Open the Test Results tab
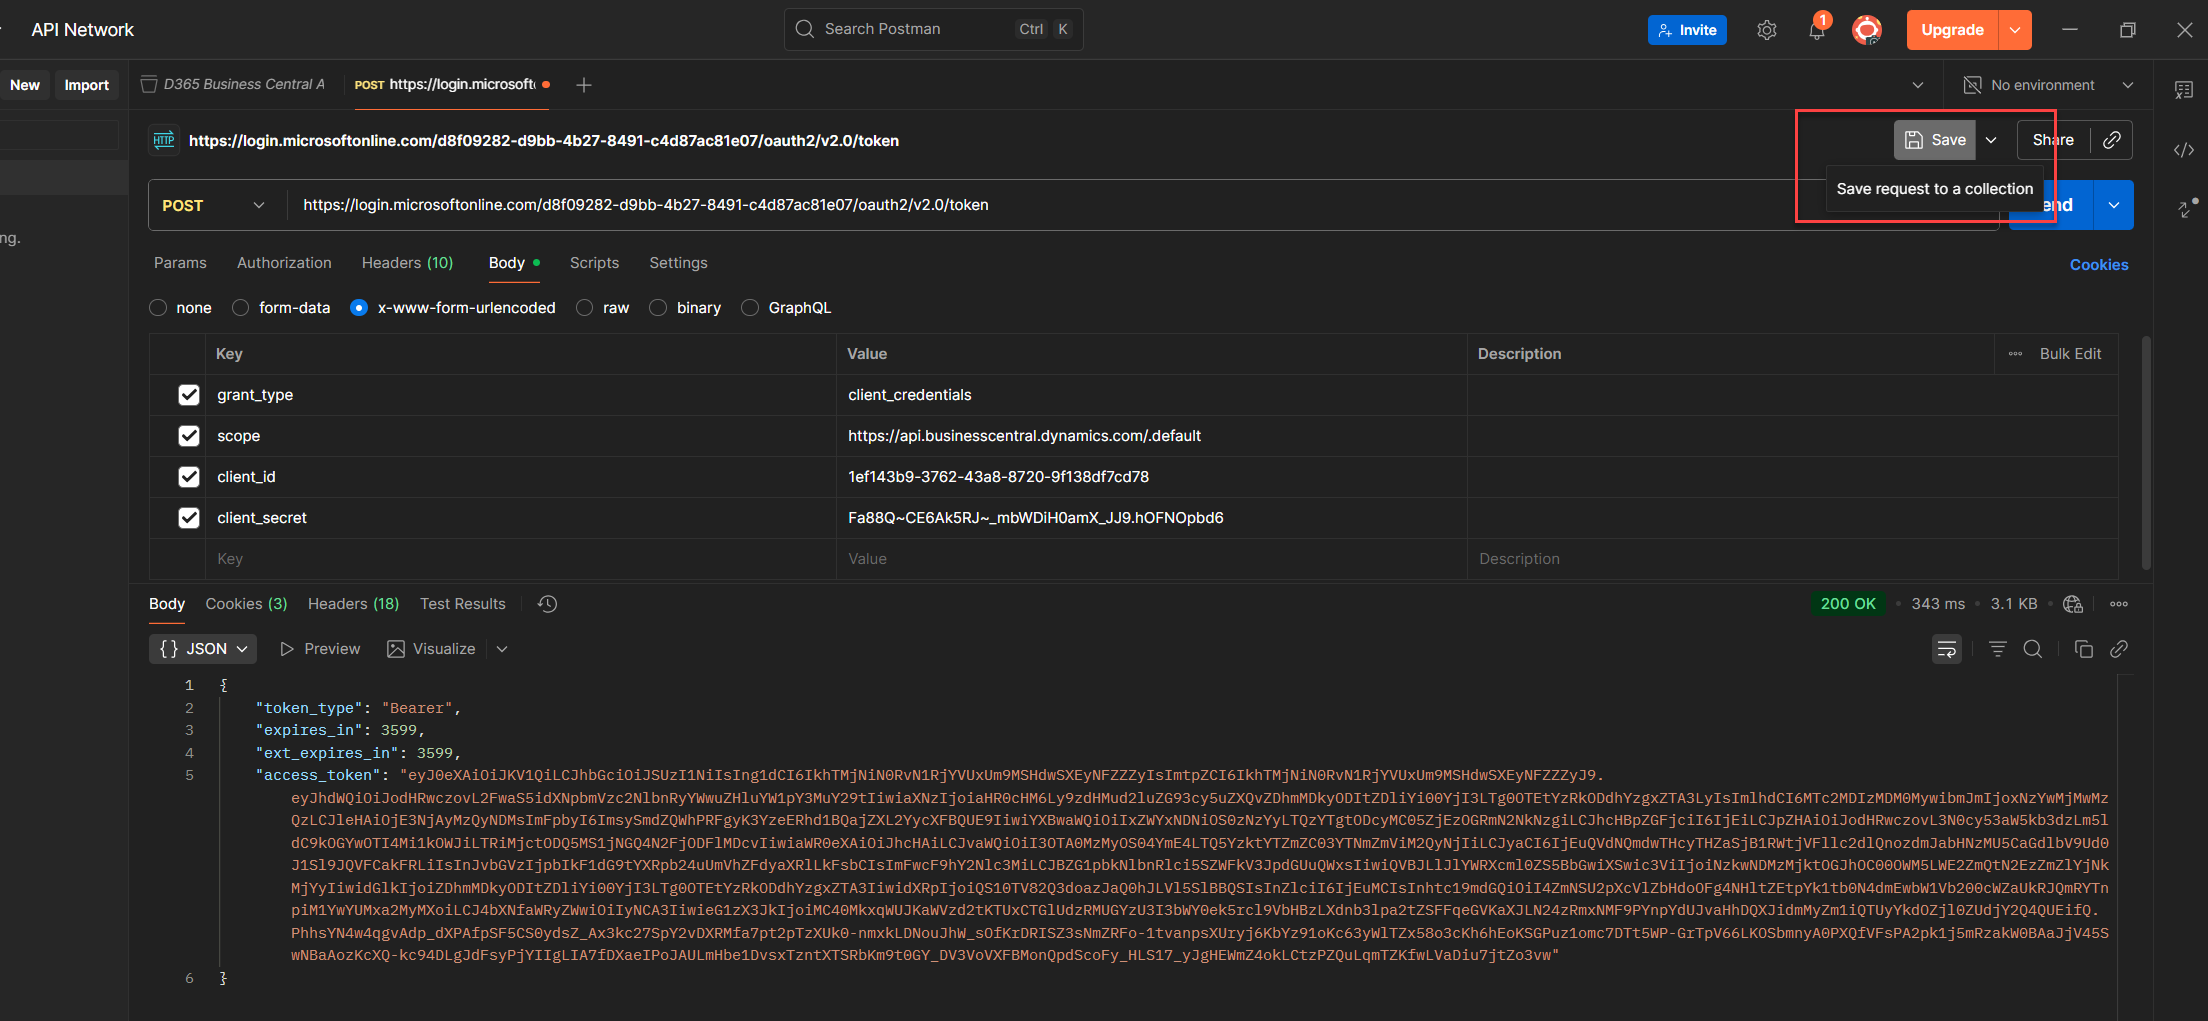This screenshot has height=1021, width=2208. pos(462,604)
